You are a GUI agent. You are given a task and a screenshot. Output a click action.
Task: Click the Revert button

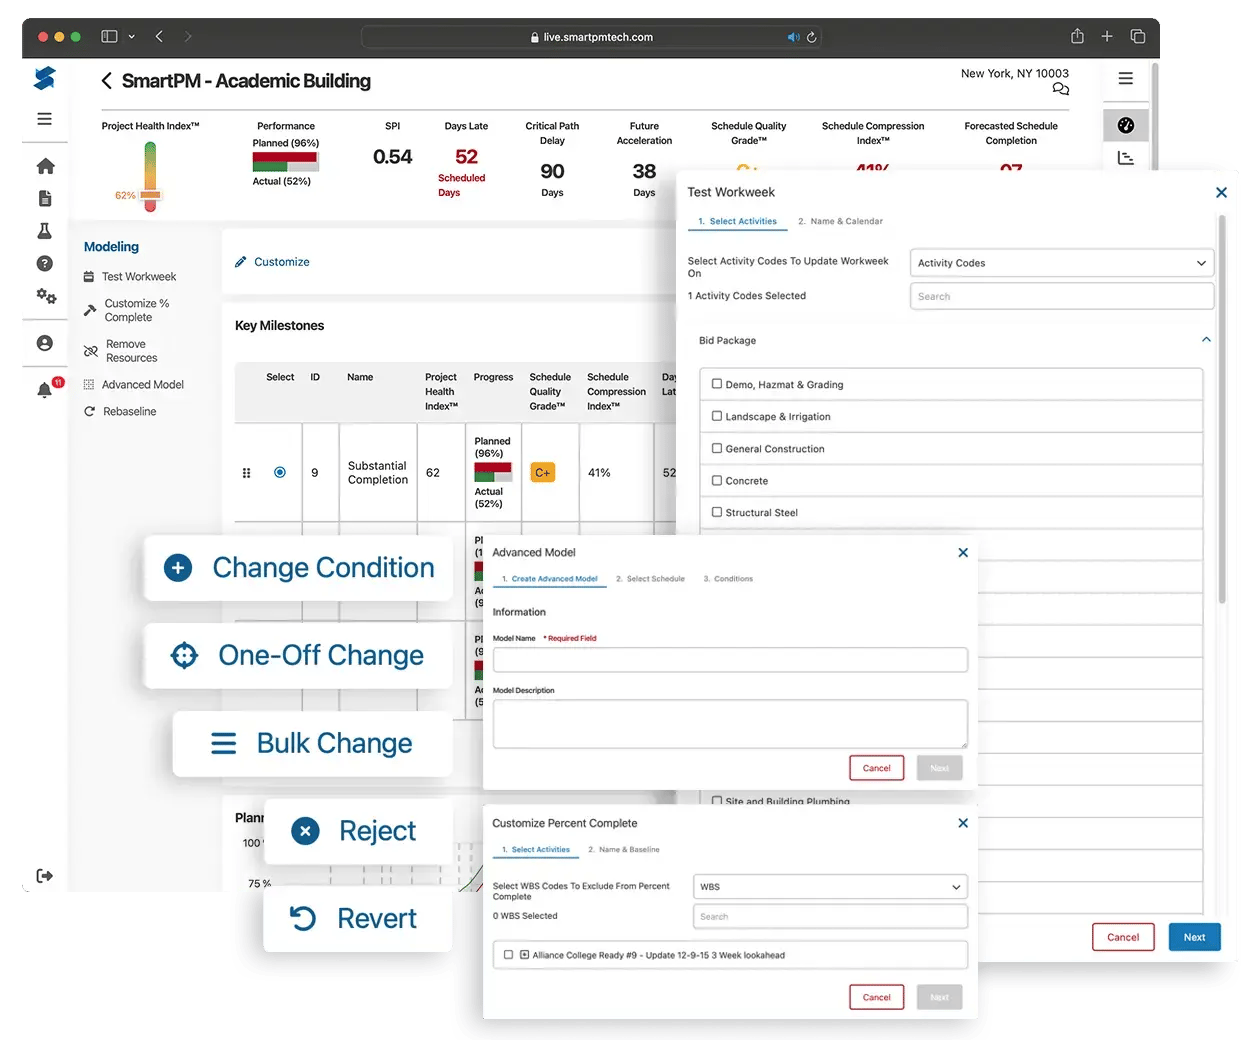tap(358, 919)
